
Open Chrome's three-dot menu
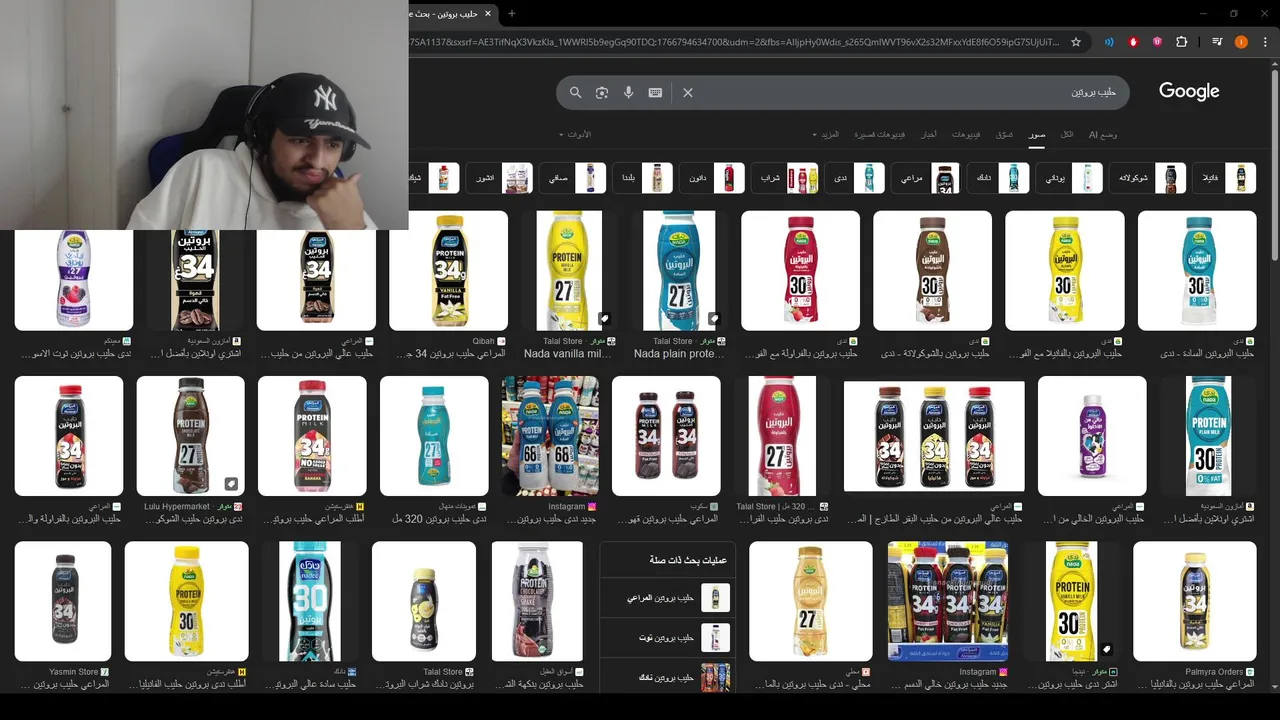click(x=1265, y=42)
